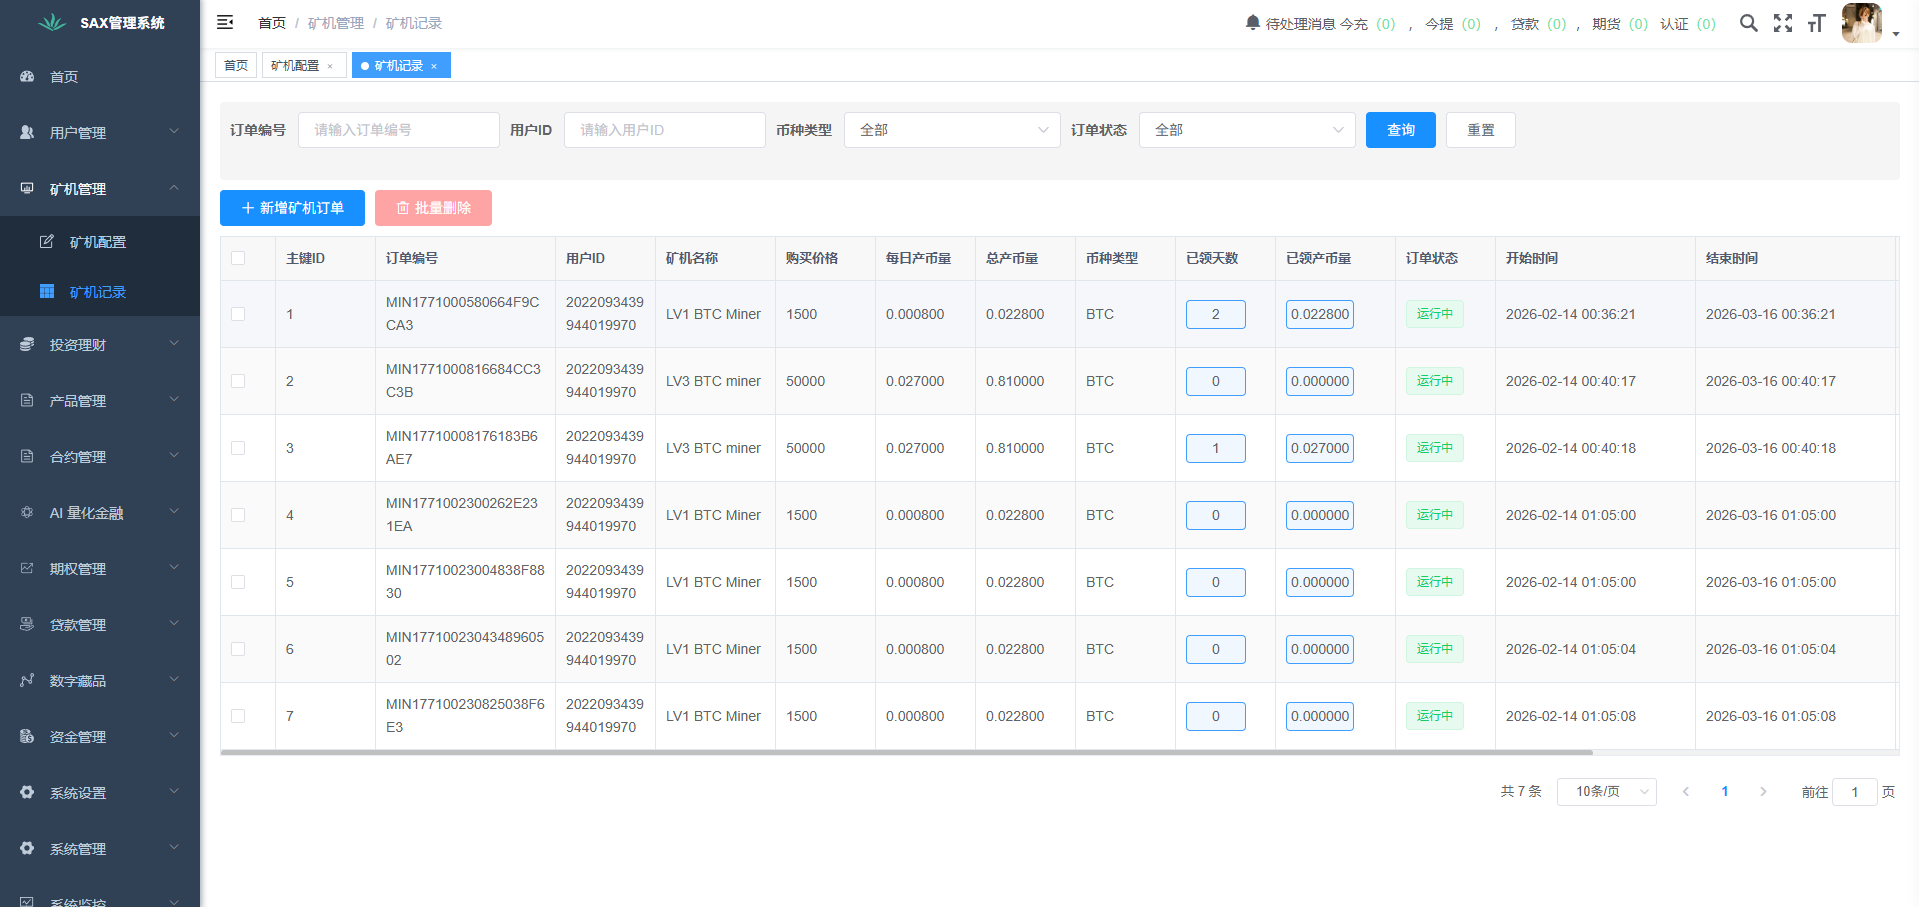Click the sidebar collapse hamburger icon
1919x907 pixels.
(225, 22)
